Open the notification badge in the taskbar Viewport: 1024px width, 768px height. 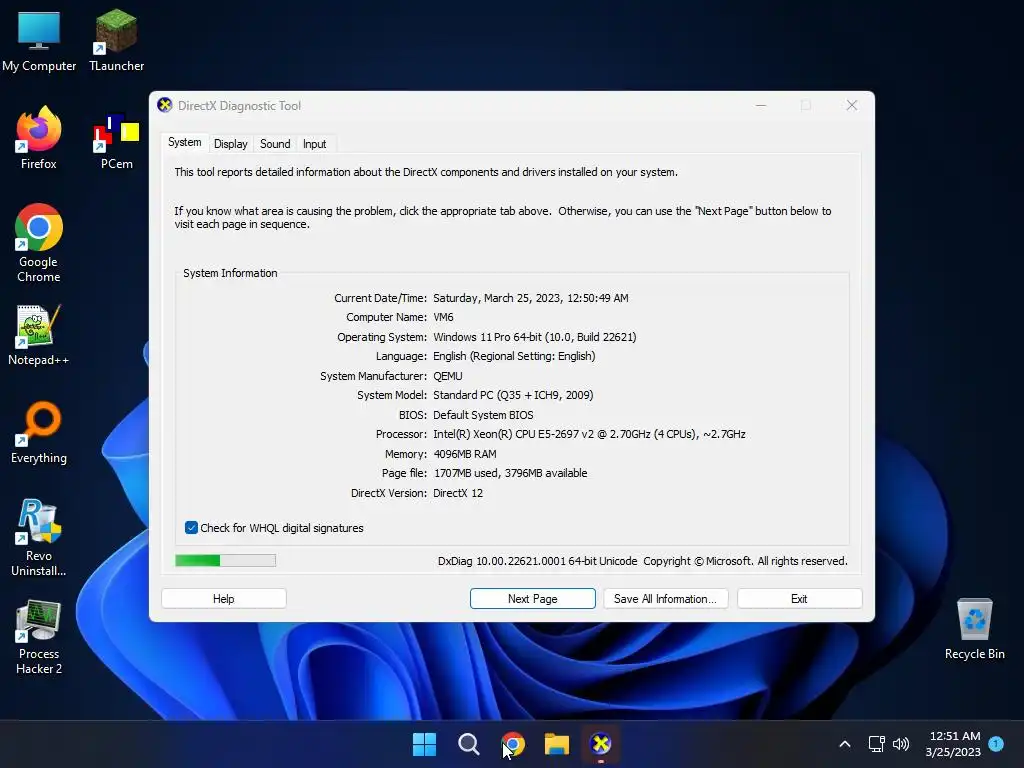pos(996,743)
